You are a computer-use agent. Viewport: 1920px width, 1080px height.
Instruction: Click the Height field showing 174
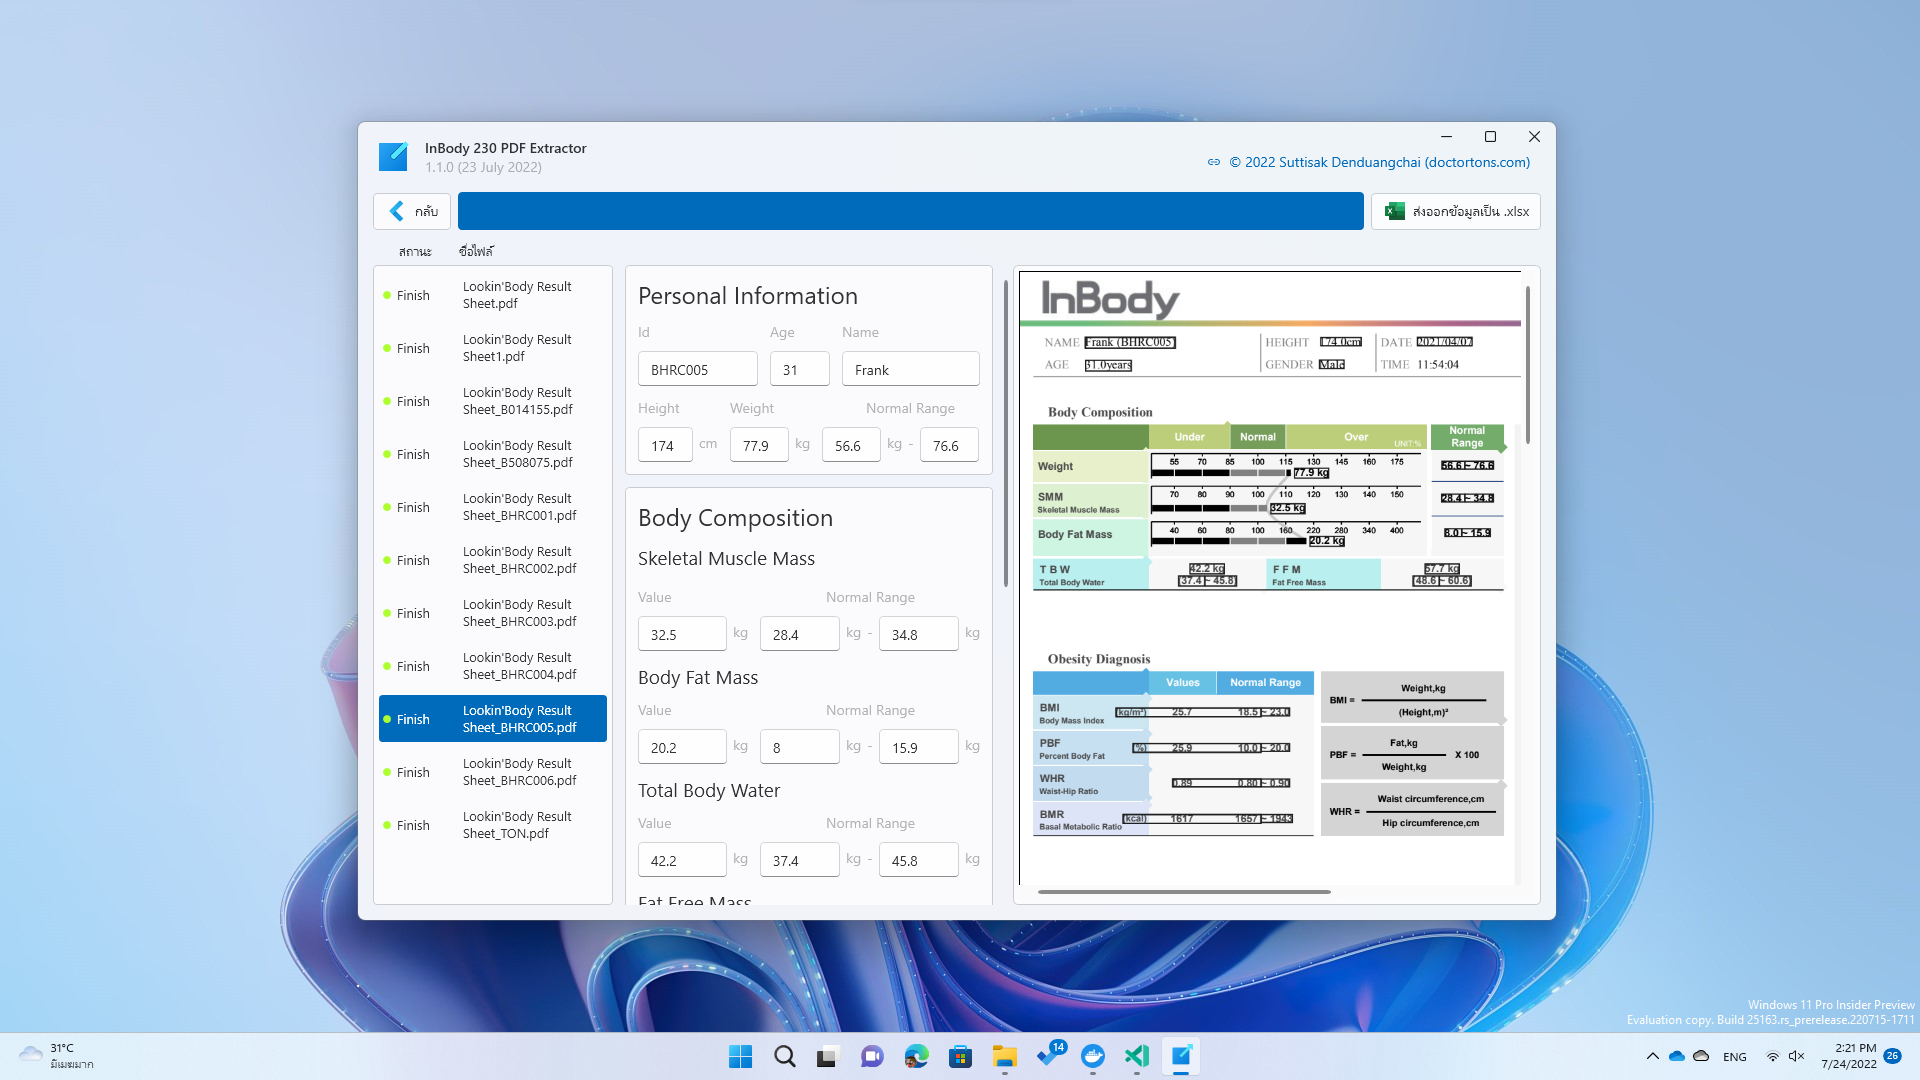[x=665, y=445]
